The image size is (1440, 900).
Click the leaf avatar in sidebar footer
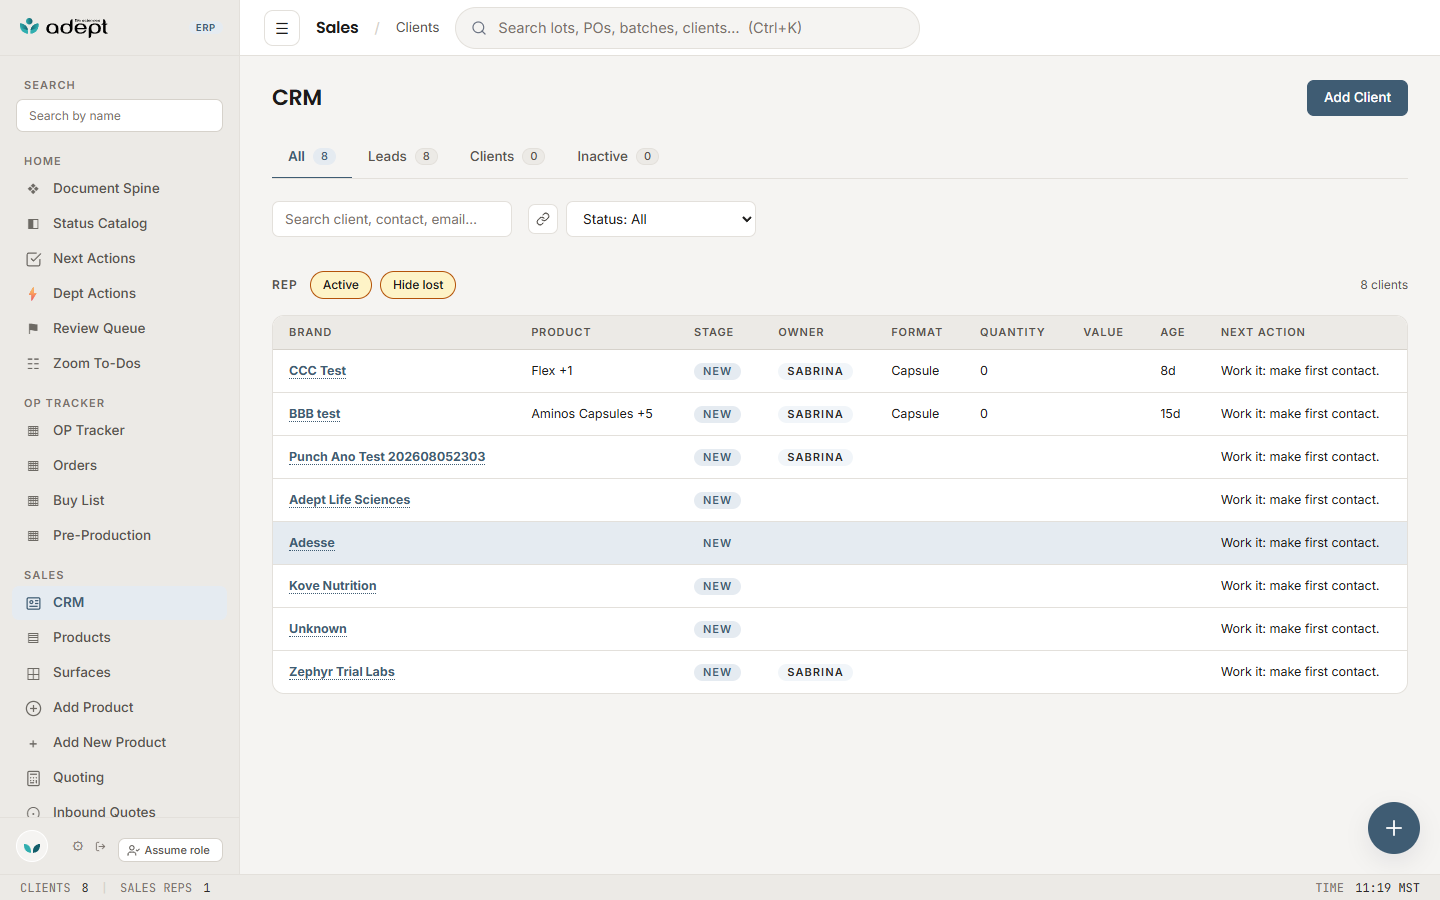pos(32,847)
